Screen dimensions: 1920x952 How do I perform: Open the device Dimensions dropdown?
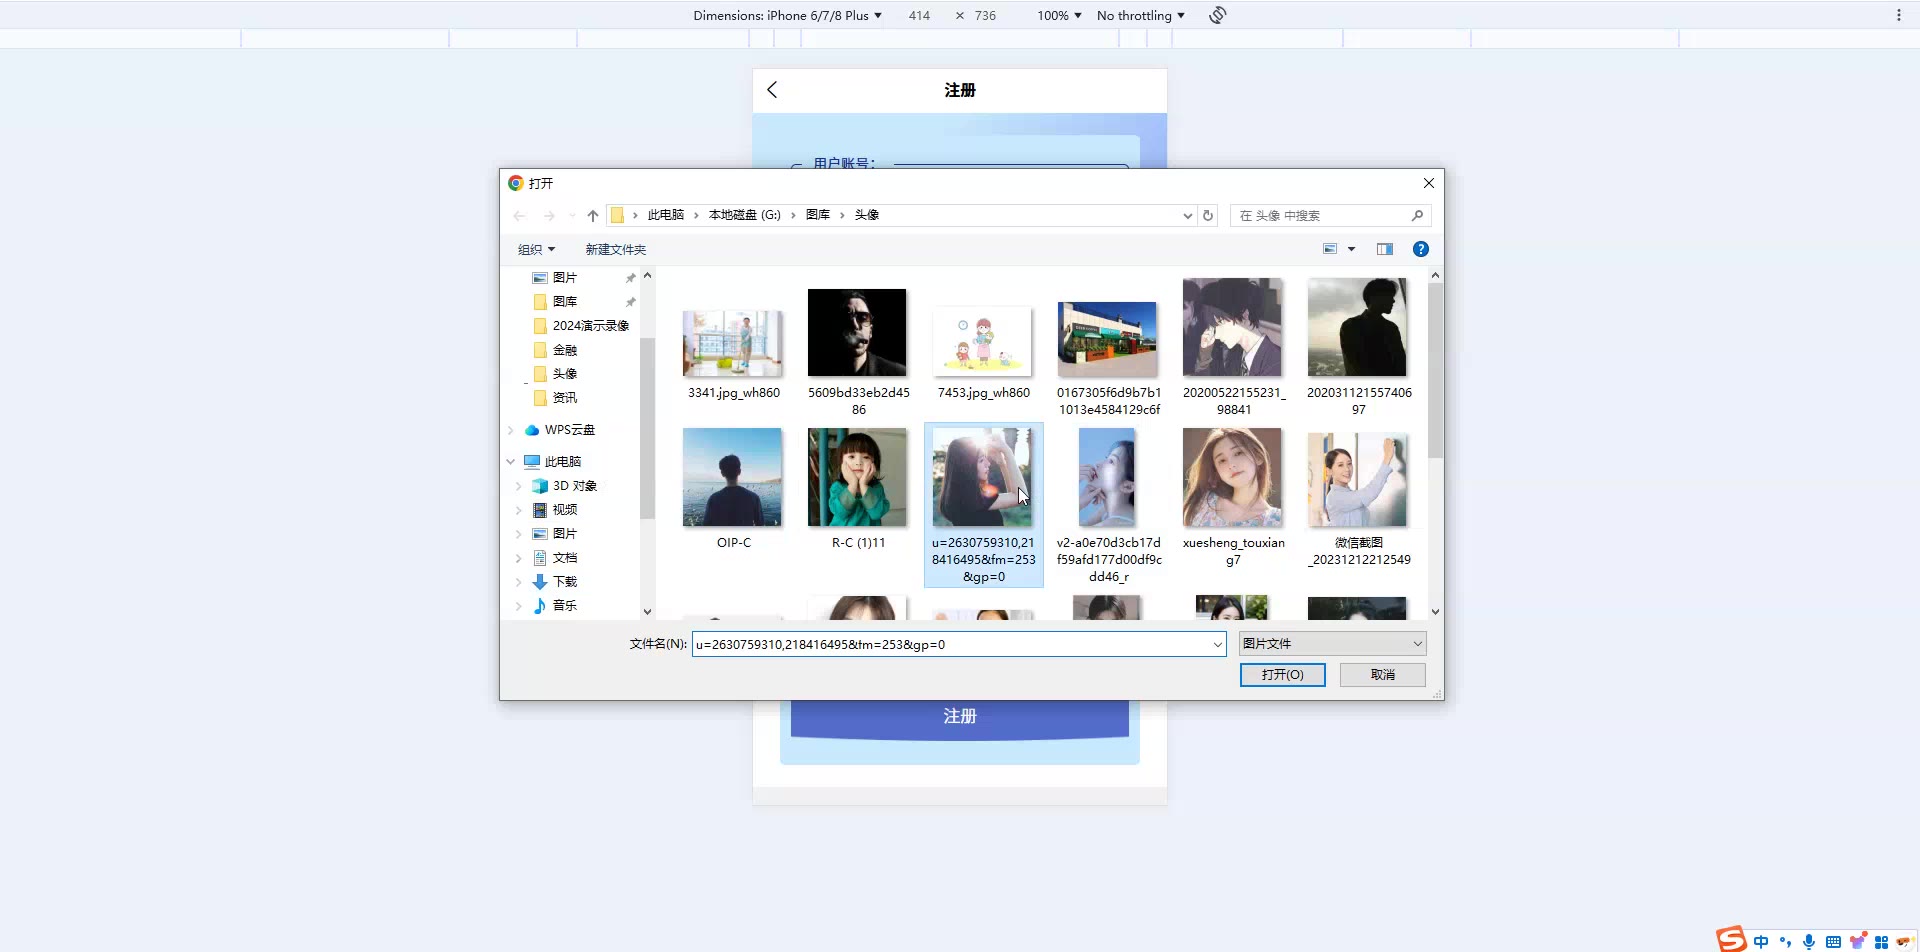[x=788, y=15]
